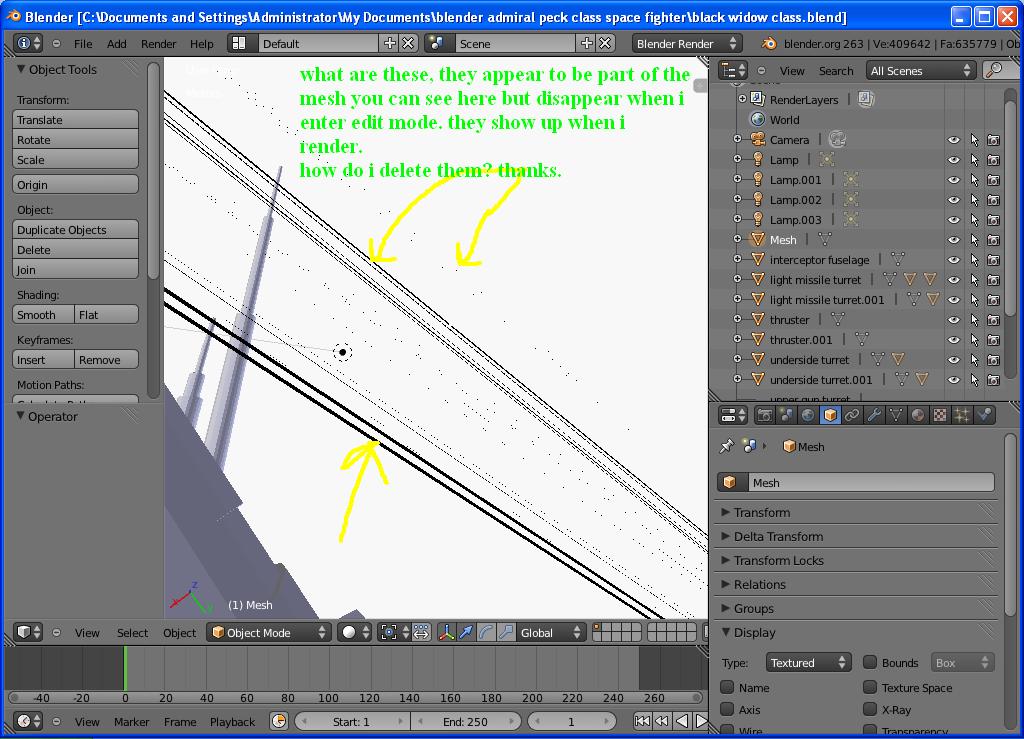Select the Object properties tab (orange cube)
The image size is (1024, 739).
click(830, 415)
